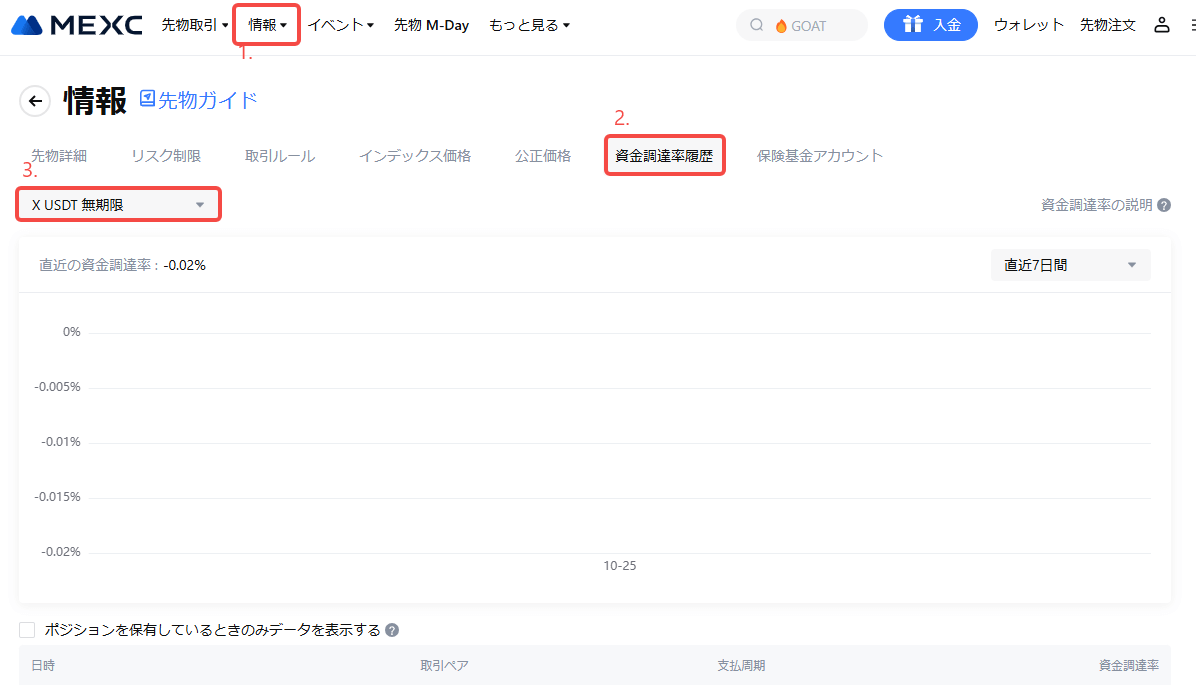1196x690 pixels.
Task: Click the help icon beside 資金調達率の説明
Action: (x=1164, y=205)
